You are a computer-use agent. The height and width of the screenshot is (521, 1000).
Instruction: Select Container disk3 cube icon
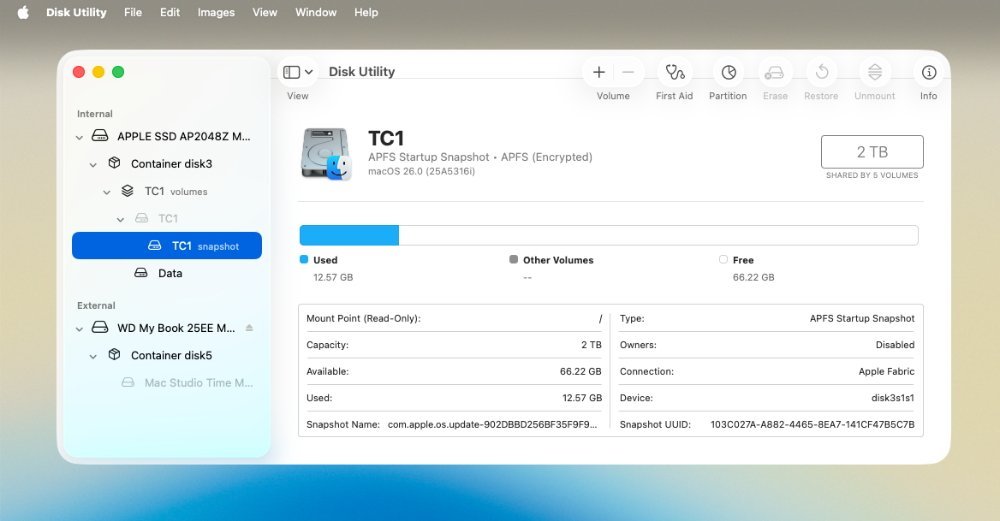pyautogui.click(x=114, y=163)
